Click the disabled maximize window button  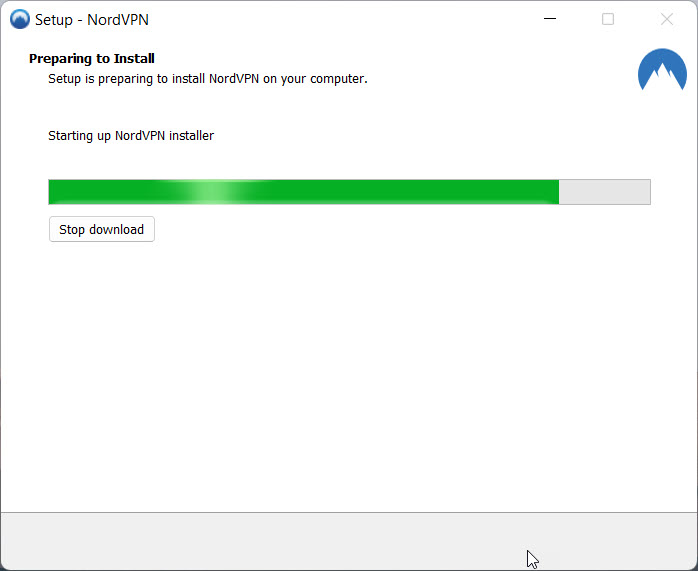[608, 19]
